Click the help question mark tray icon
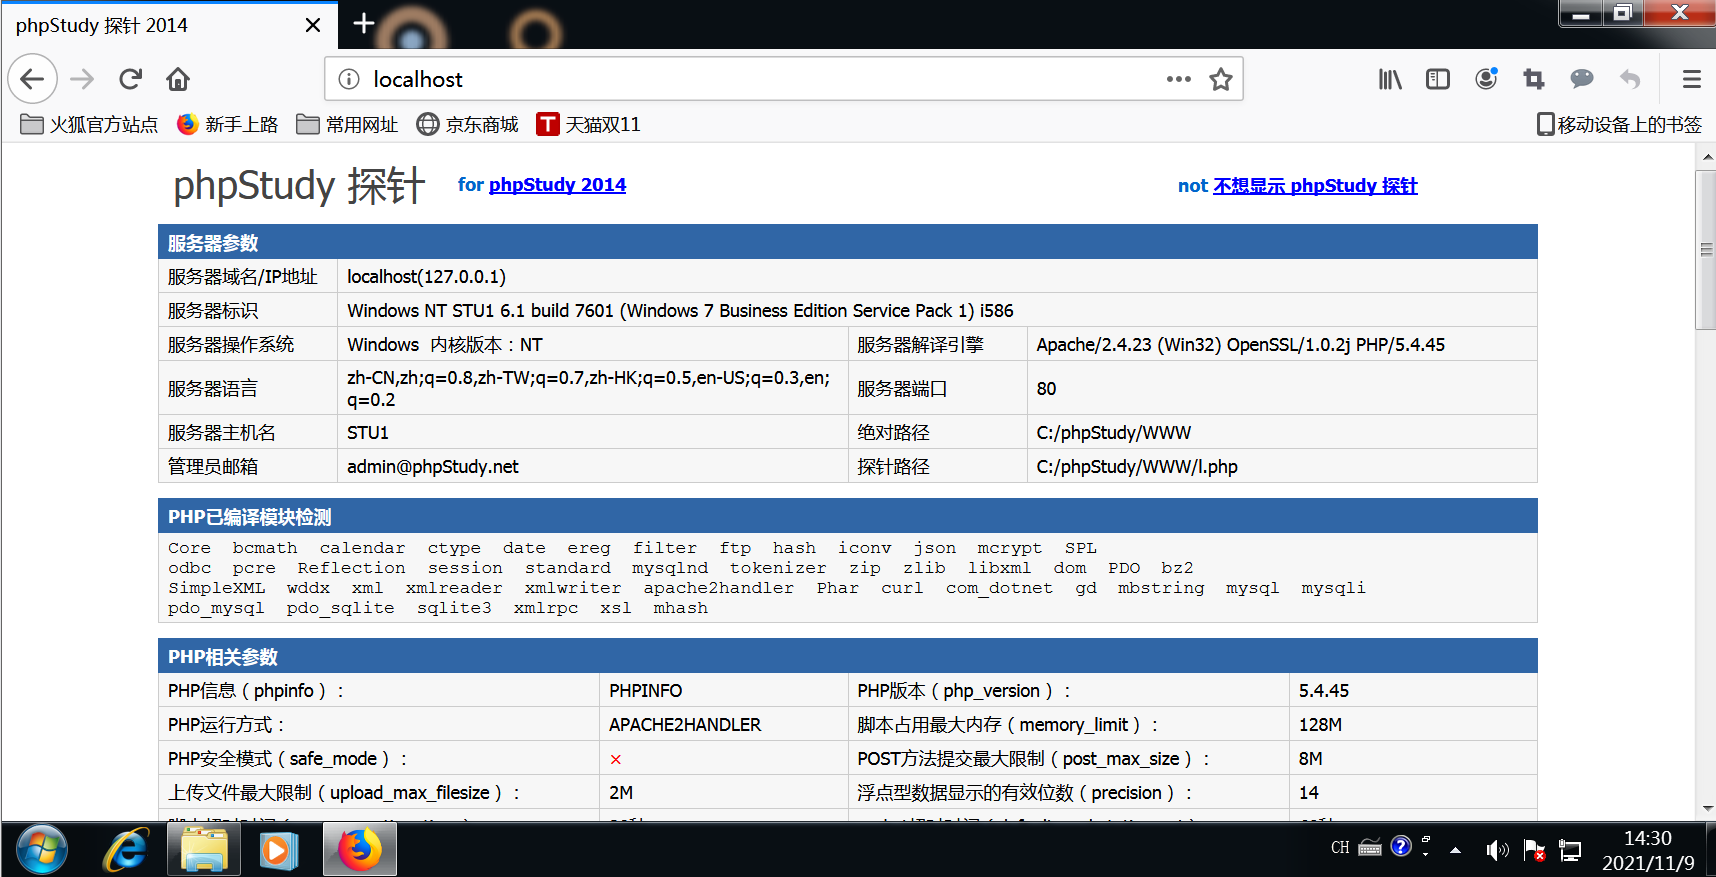 click(1401, 847)
